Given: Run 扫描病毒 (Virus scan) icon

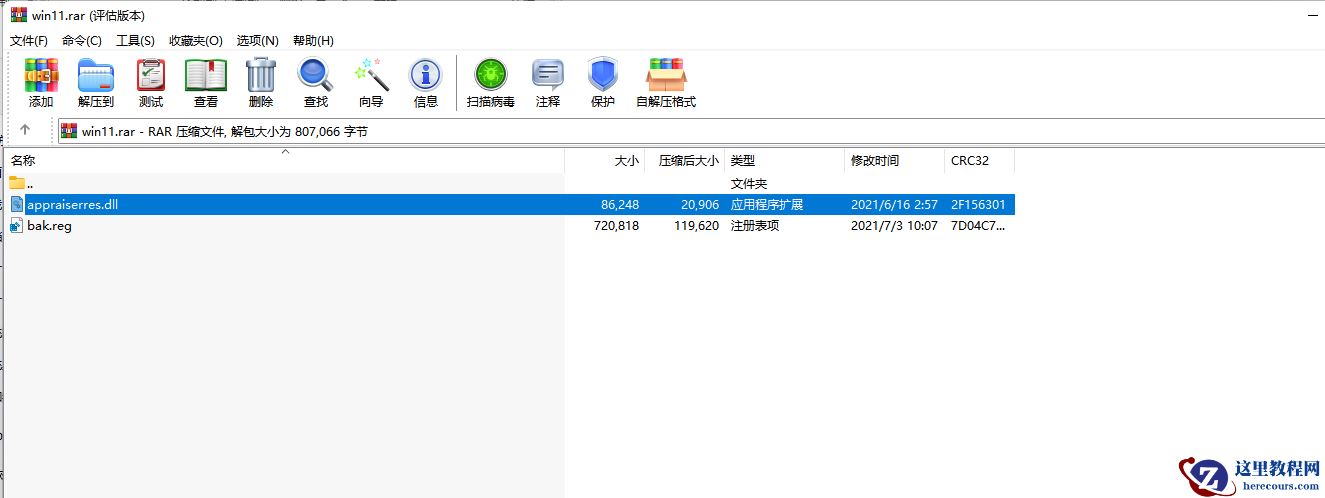Looking at the screenshot, I should 491,75.
